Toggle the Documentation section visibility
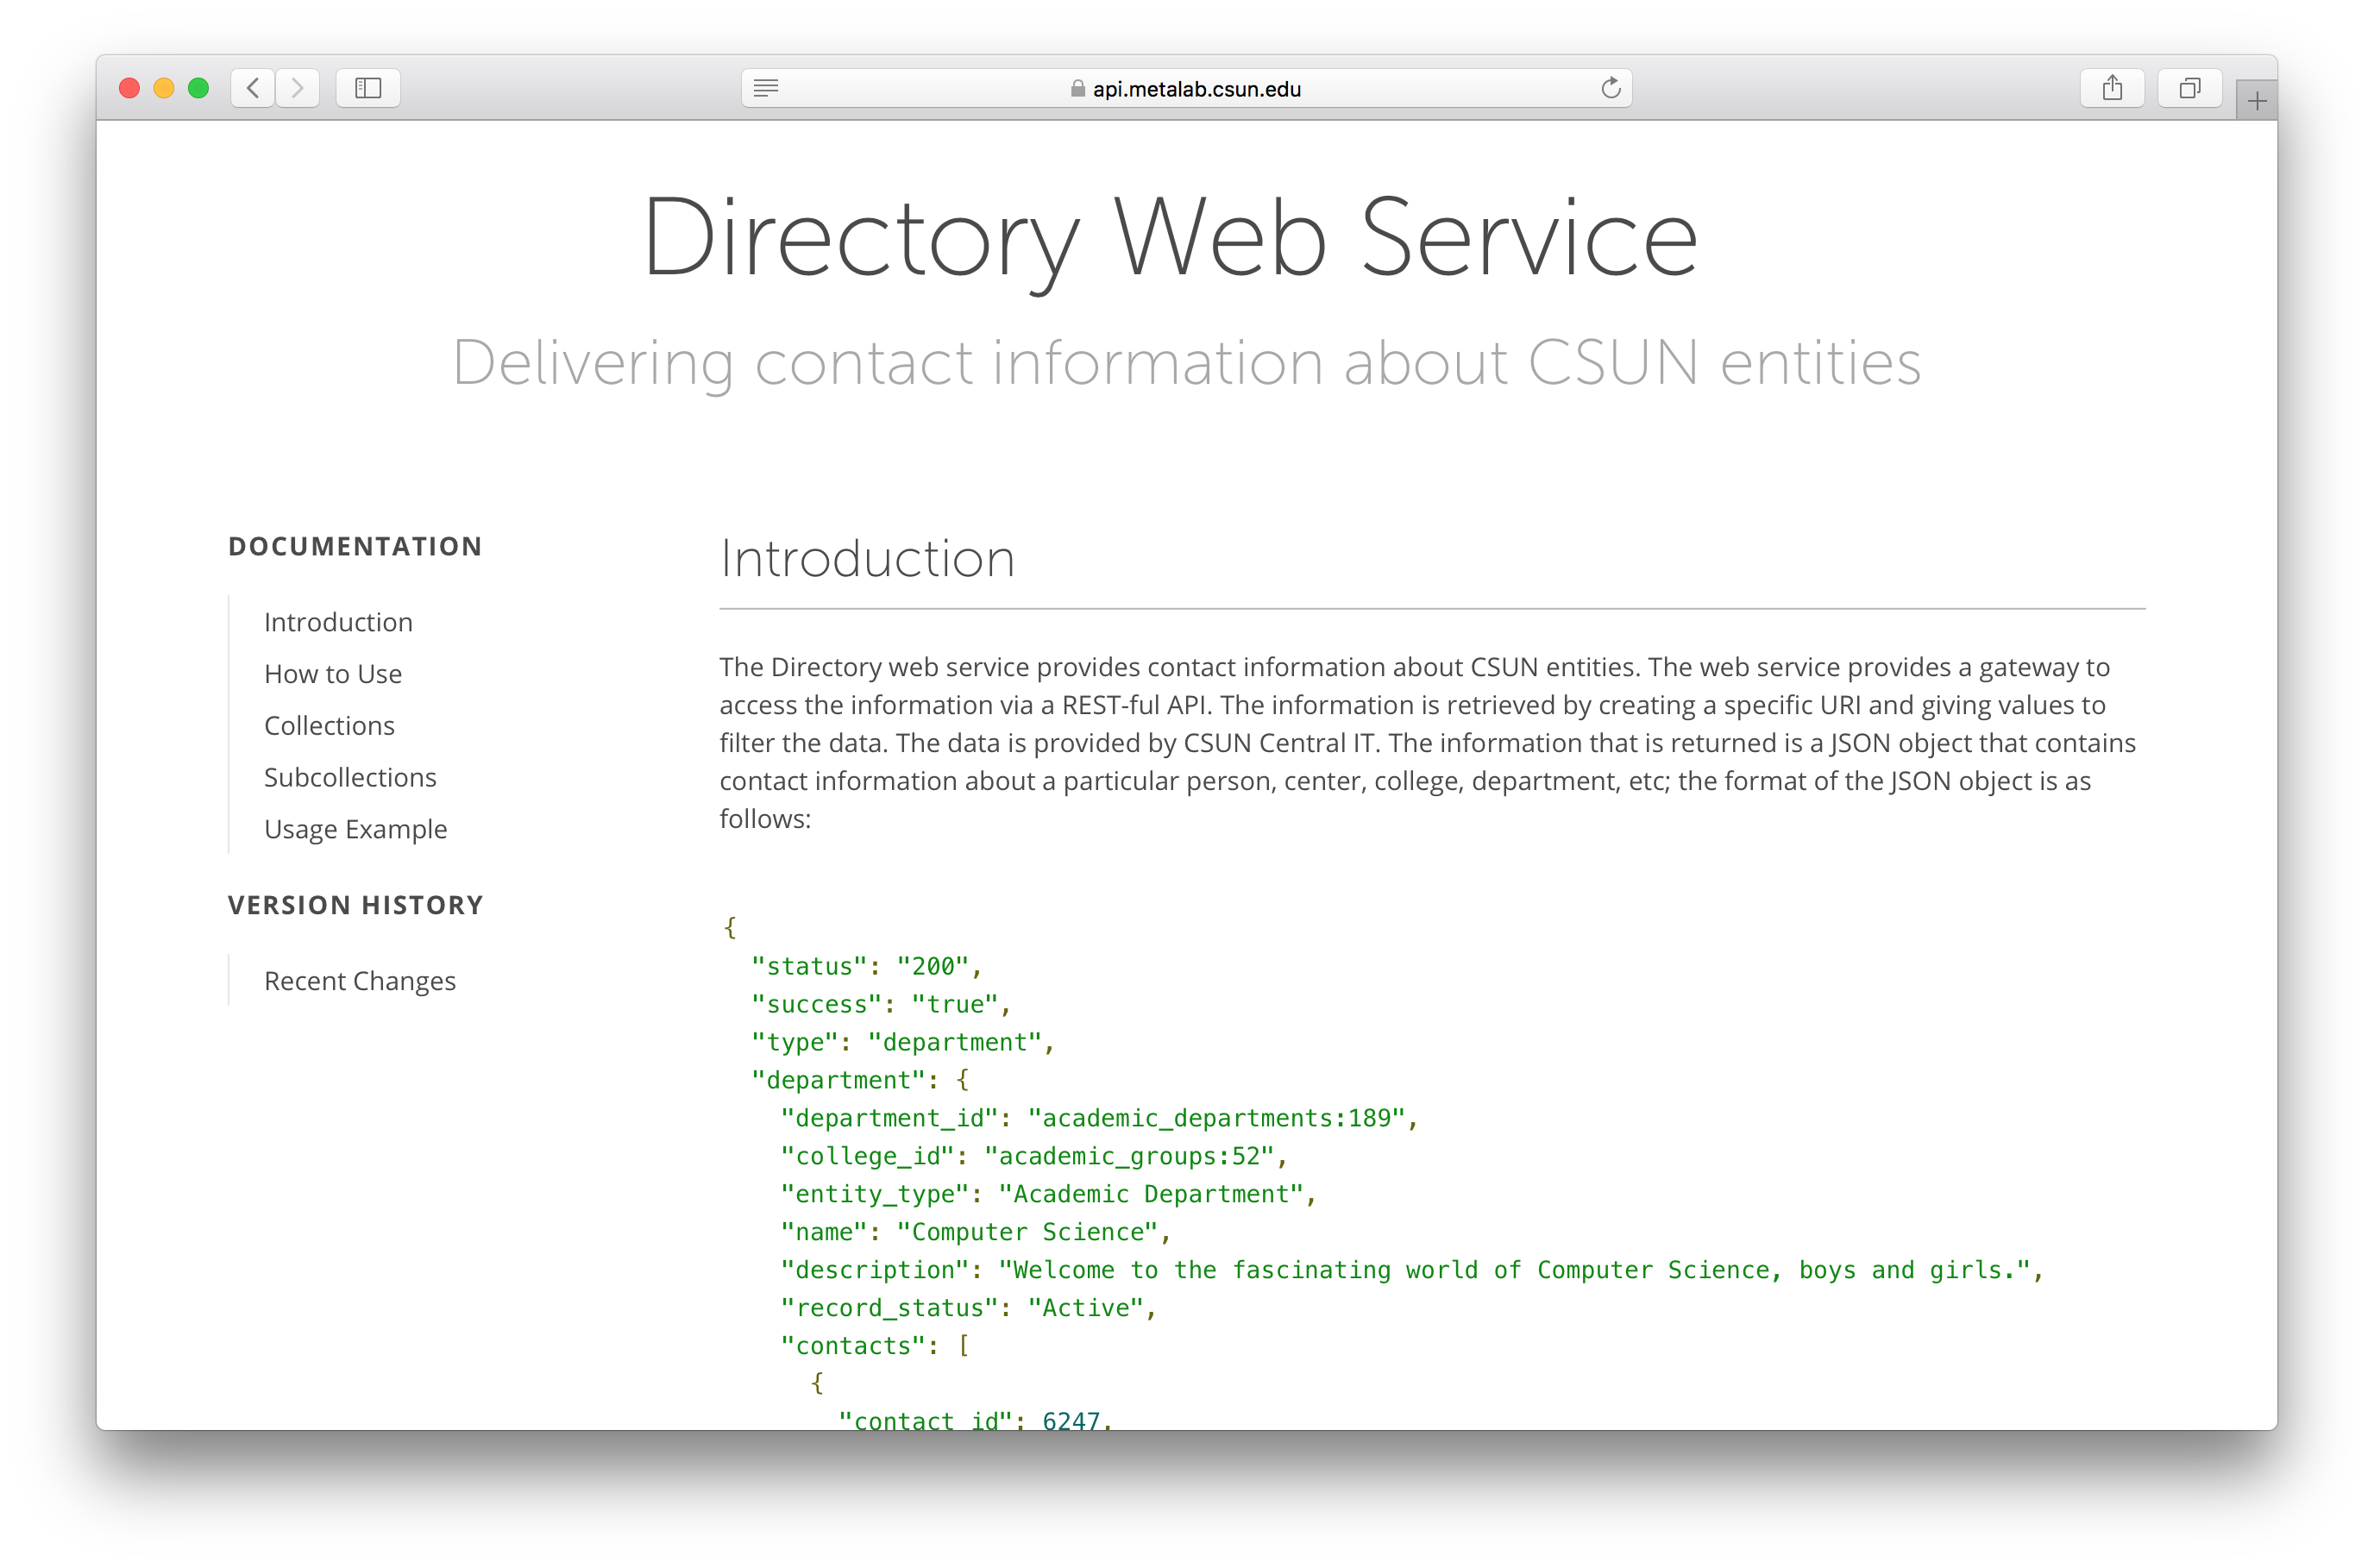 tap(354, 544)
